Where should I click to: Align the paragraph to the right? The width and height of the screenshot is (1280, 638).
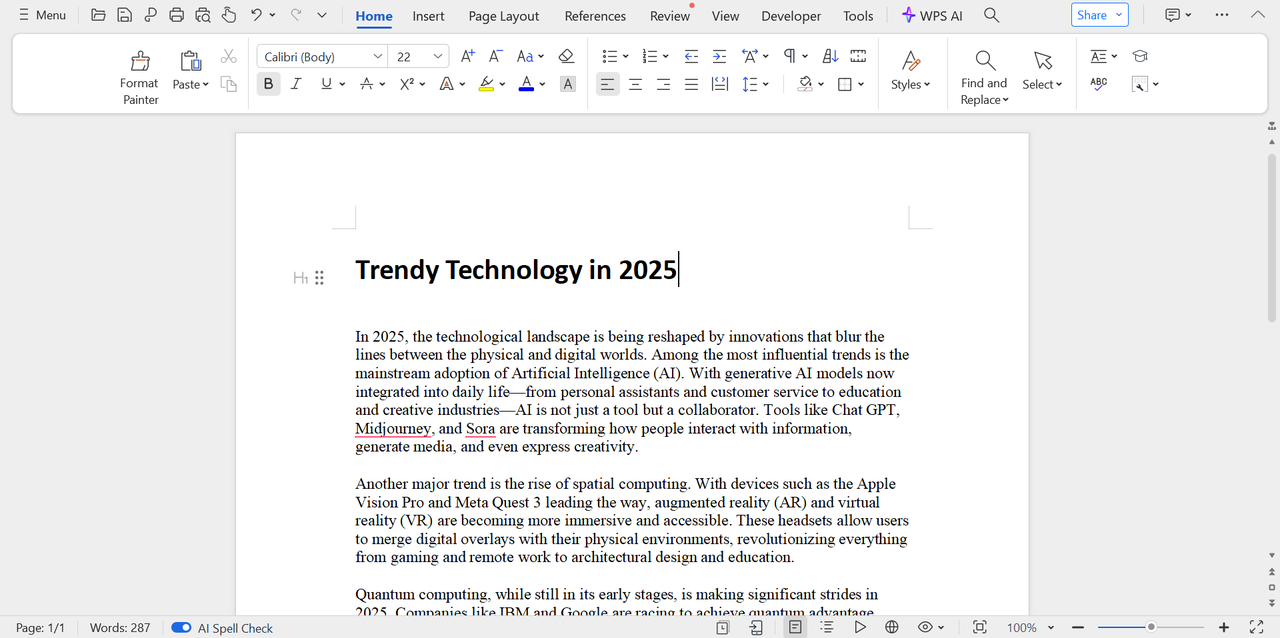(663, 84)
